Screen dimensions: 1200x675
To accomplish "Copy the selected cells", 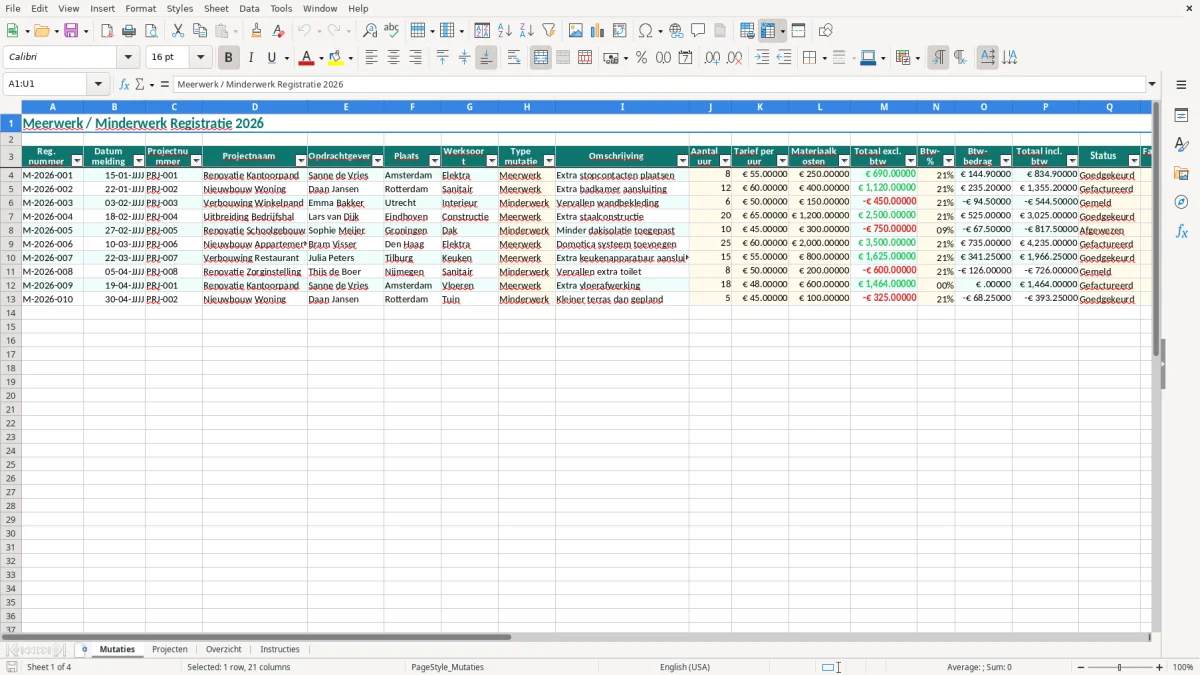I will click(200, 31).
